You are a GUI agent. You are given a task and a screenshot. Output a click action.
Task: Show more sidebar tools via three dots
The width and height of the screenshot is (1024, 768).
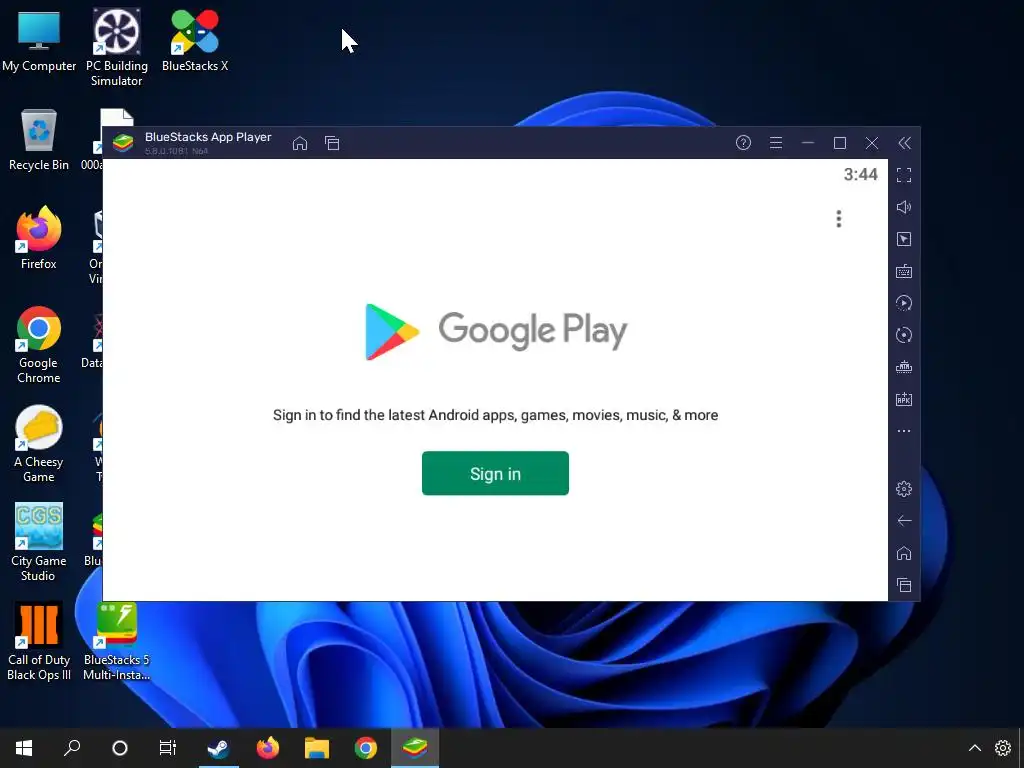(904, 431)
